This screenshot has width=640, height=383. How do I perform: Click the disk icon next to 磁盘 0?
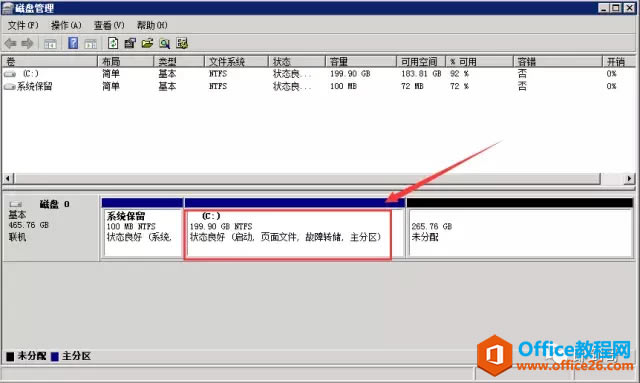click(16, 204)
